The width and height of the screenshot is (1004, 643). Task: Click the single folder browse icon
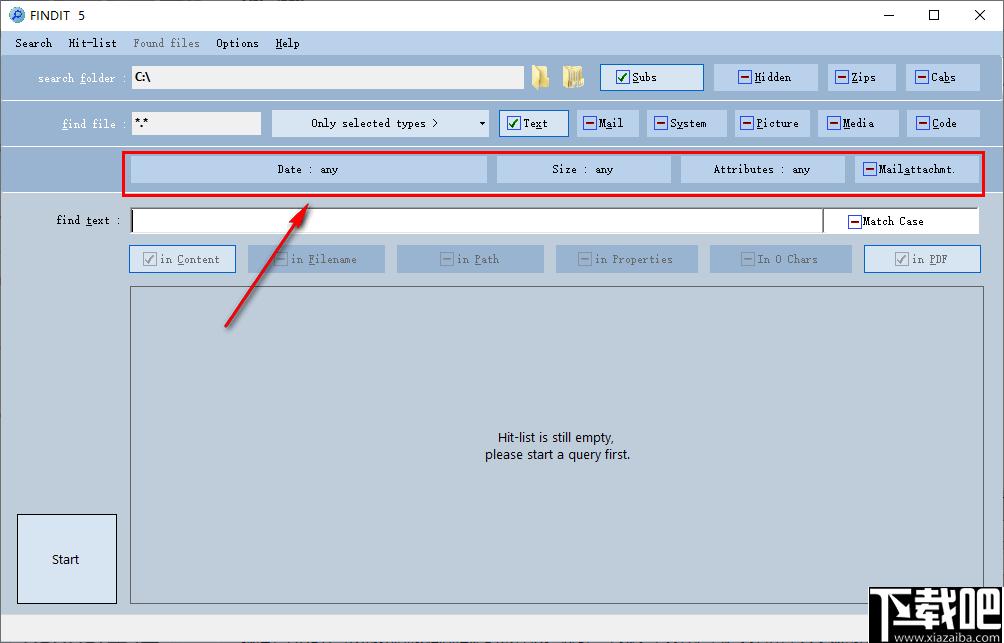point(540,77)
